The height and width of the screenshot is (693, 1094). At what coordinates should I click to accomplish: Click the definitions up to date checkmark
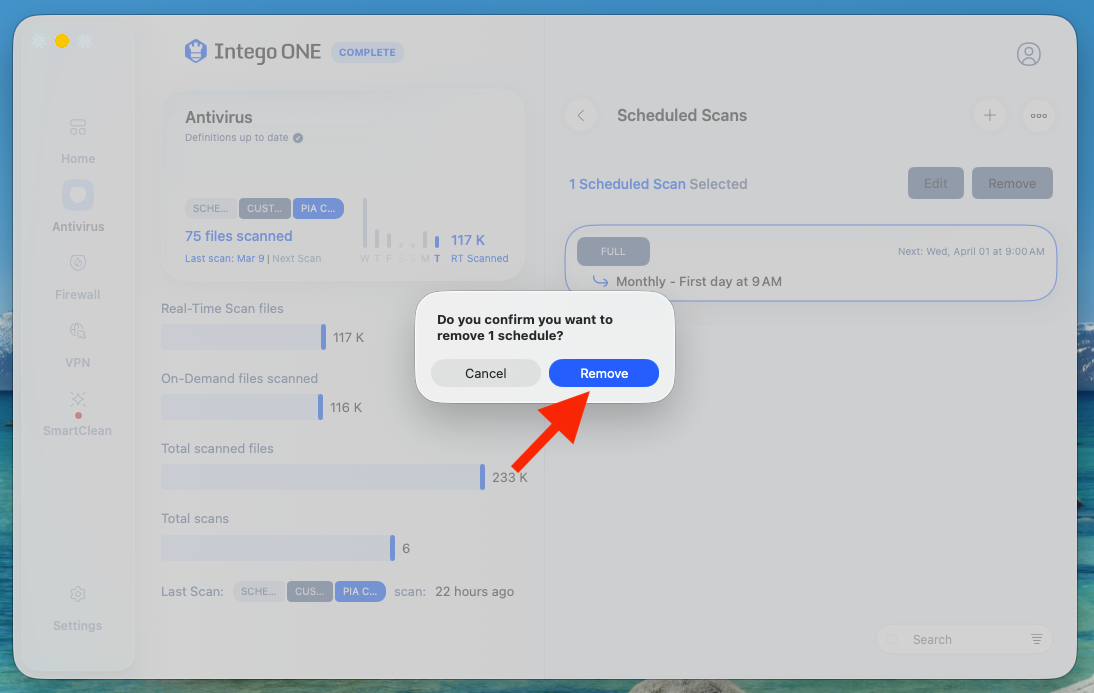coord(298,138)
